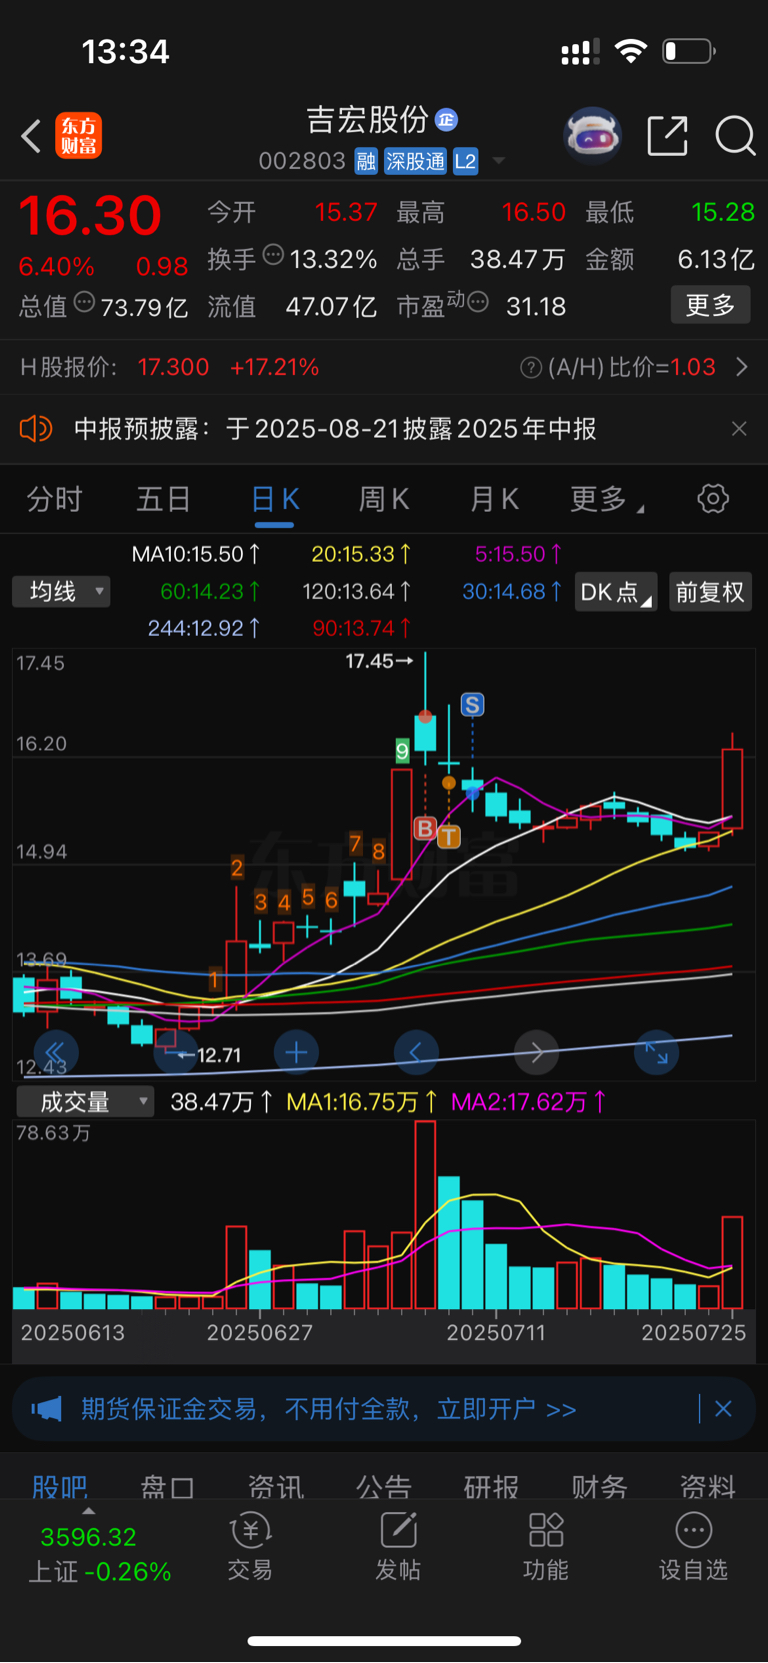
Task: Open the robot assistant avatar
Action: click(593, 135)
